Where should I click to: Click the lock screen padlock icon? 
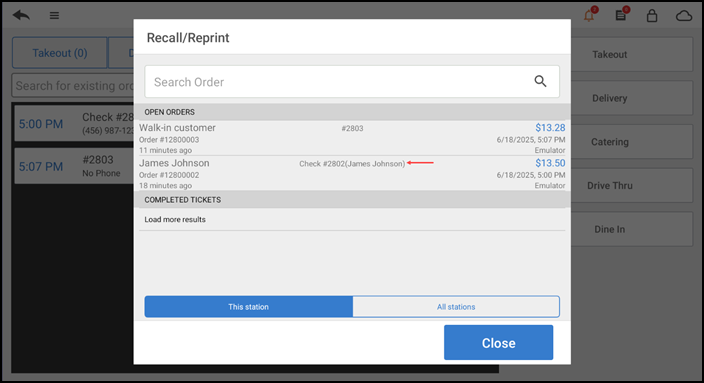click(652, 16)
